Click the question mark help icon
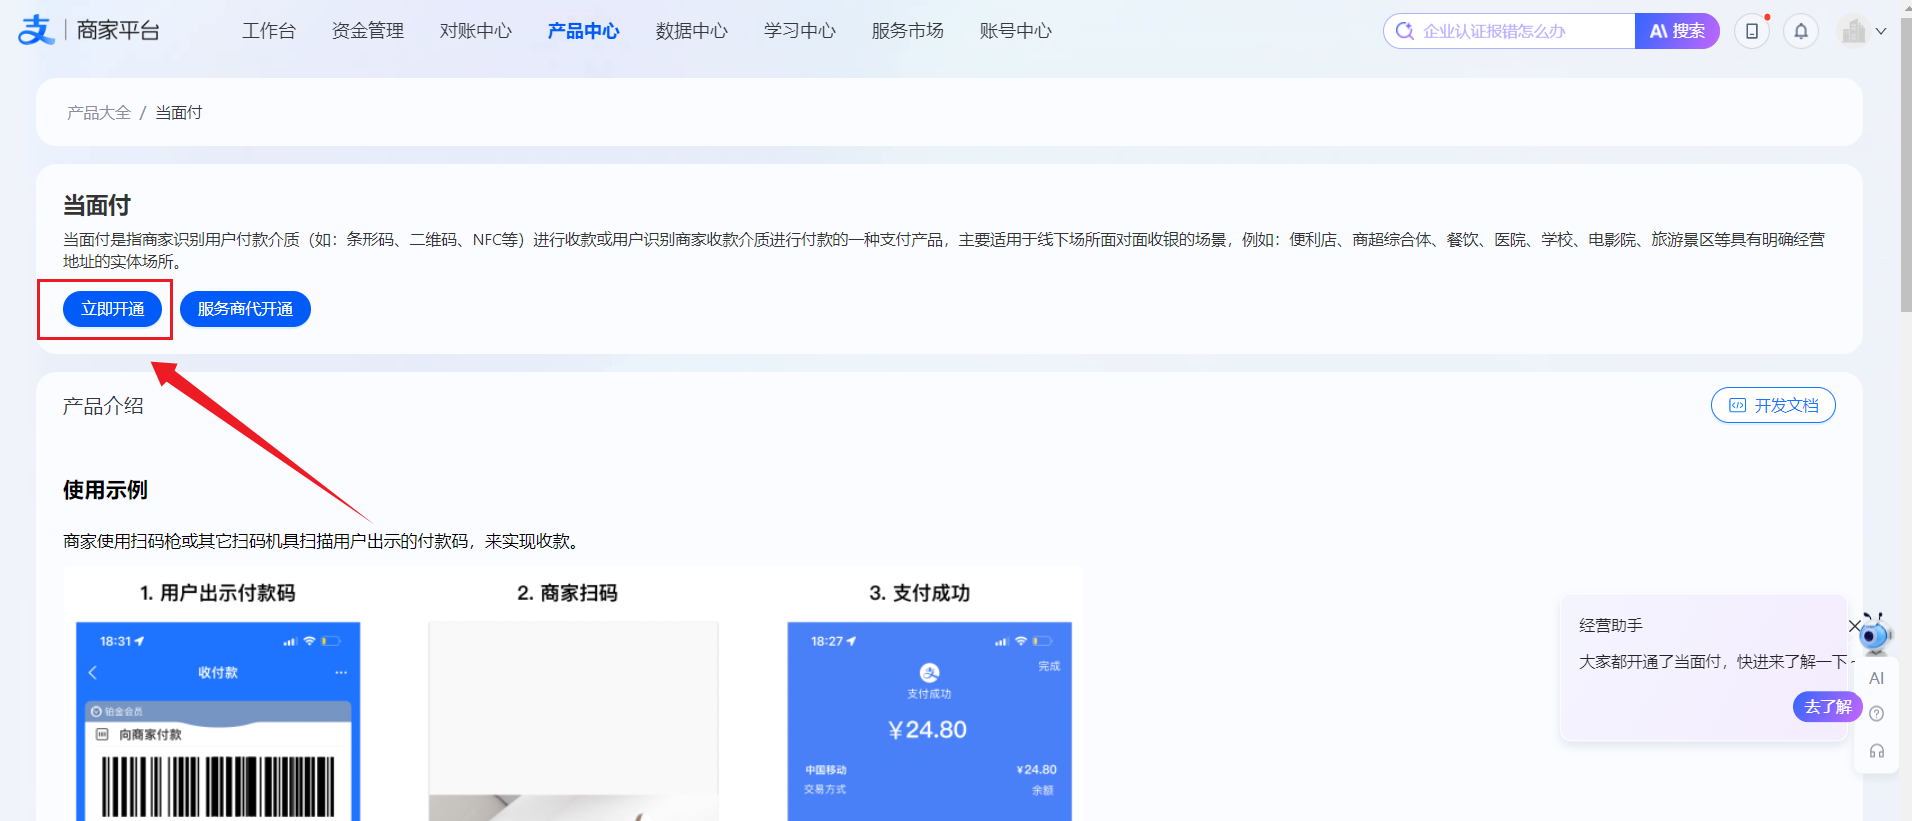The height and width of the screenshot is (821, 1912). point(1876,714)
